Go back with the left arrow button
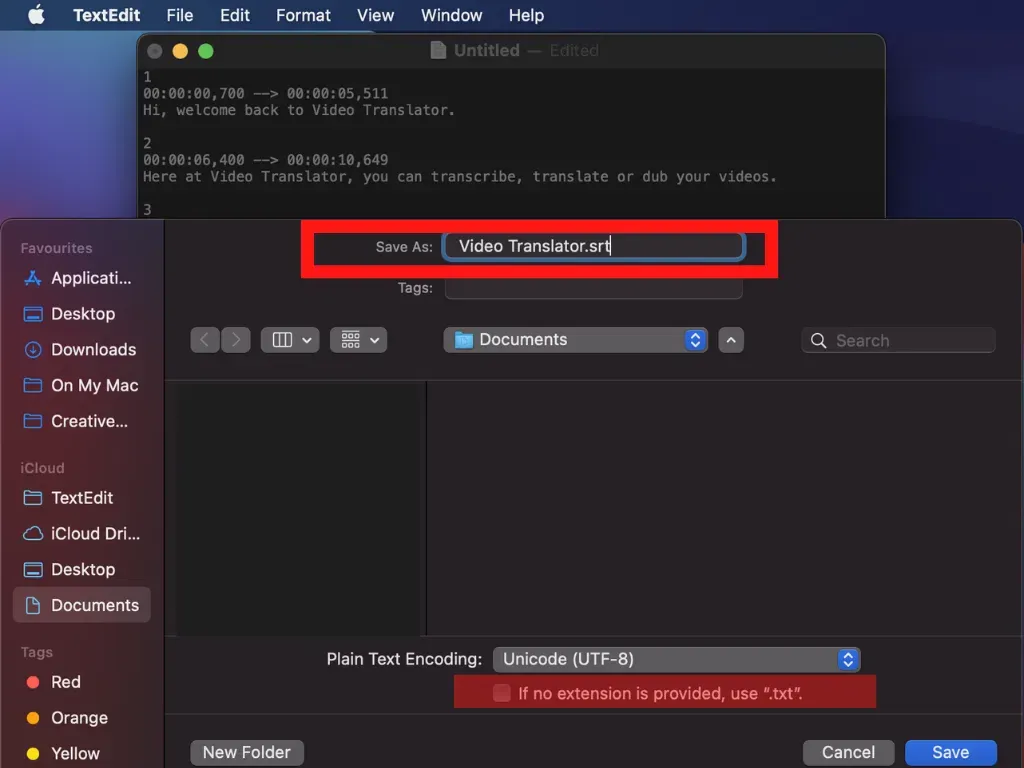1024x768 pixels. 205,340
